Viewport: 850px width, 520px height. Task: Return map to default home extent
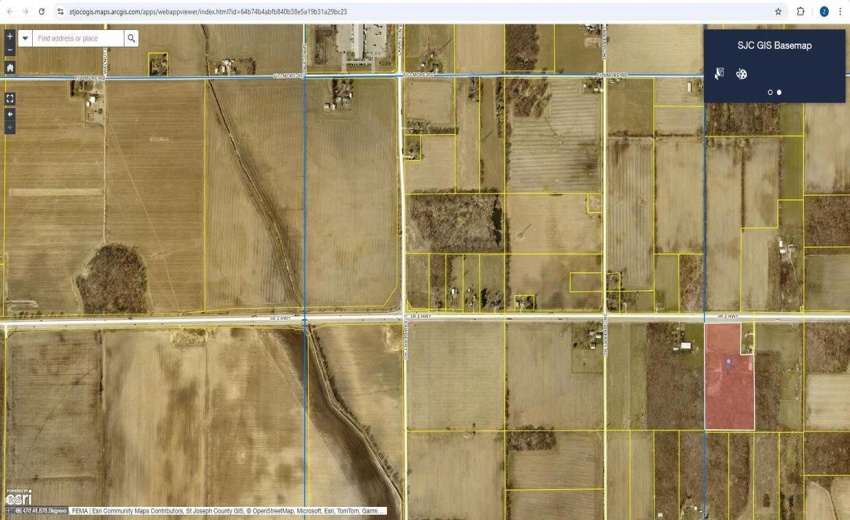[x=10, y=68]
